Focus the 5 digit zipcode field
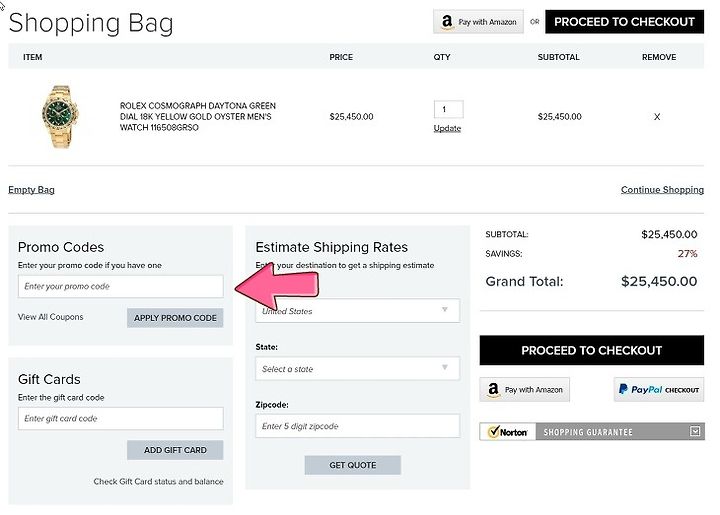Image resolution: width=720 pixels, height=515 pixels. (357, 426)
